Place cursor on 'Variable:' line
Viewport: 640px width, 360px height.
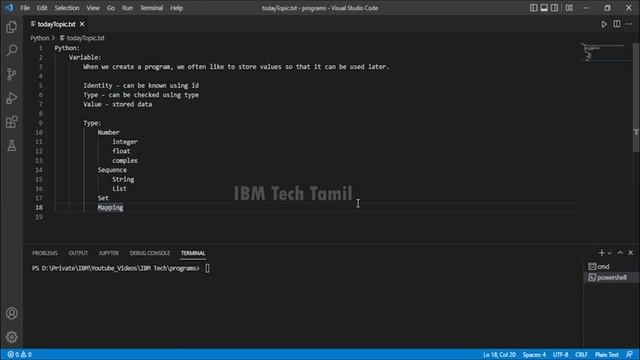85,57
